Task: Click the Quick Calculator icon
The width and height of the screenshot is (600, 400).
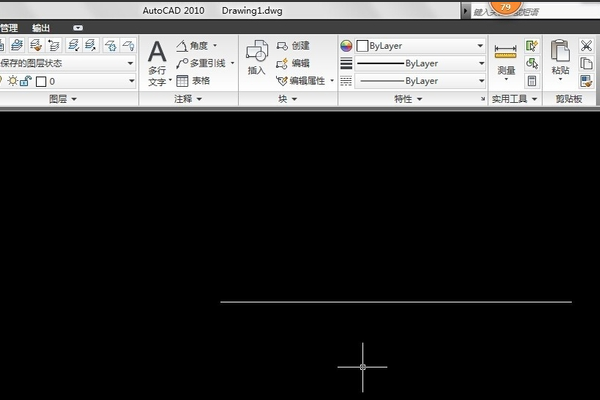Action: coord(532,81)
